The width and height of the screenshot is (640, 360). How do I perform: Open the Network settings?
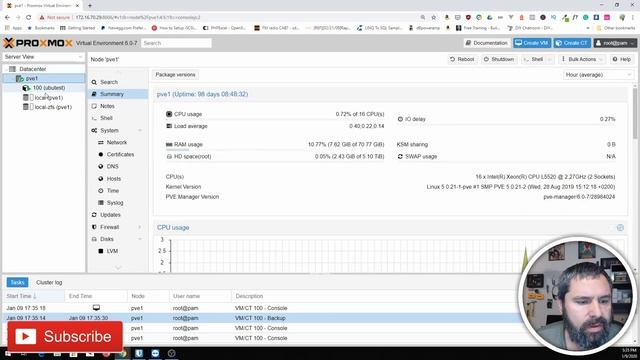click(117, 142)
